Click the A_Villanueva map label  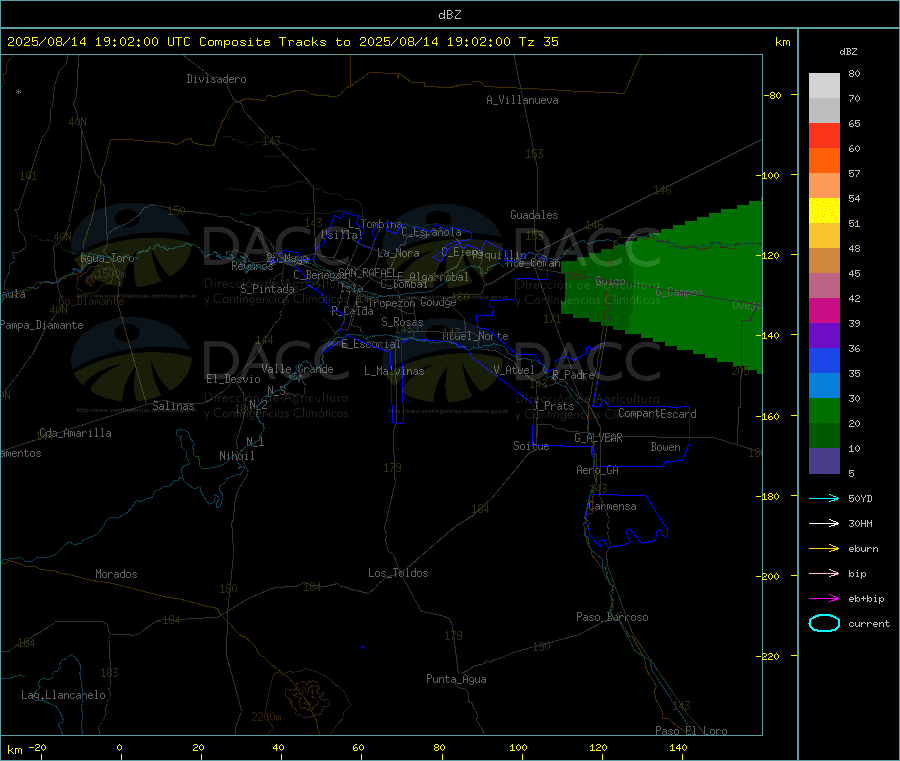(522, 100)
